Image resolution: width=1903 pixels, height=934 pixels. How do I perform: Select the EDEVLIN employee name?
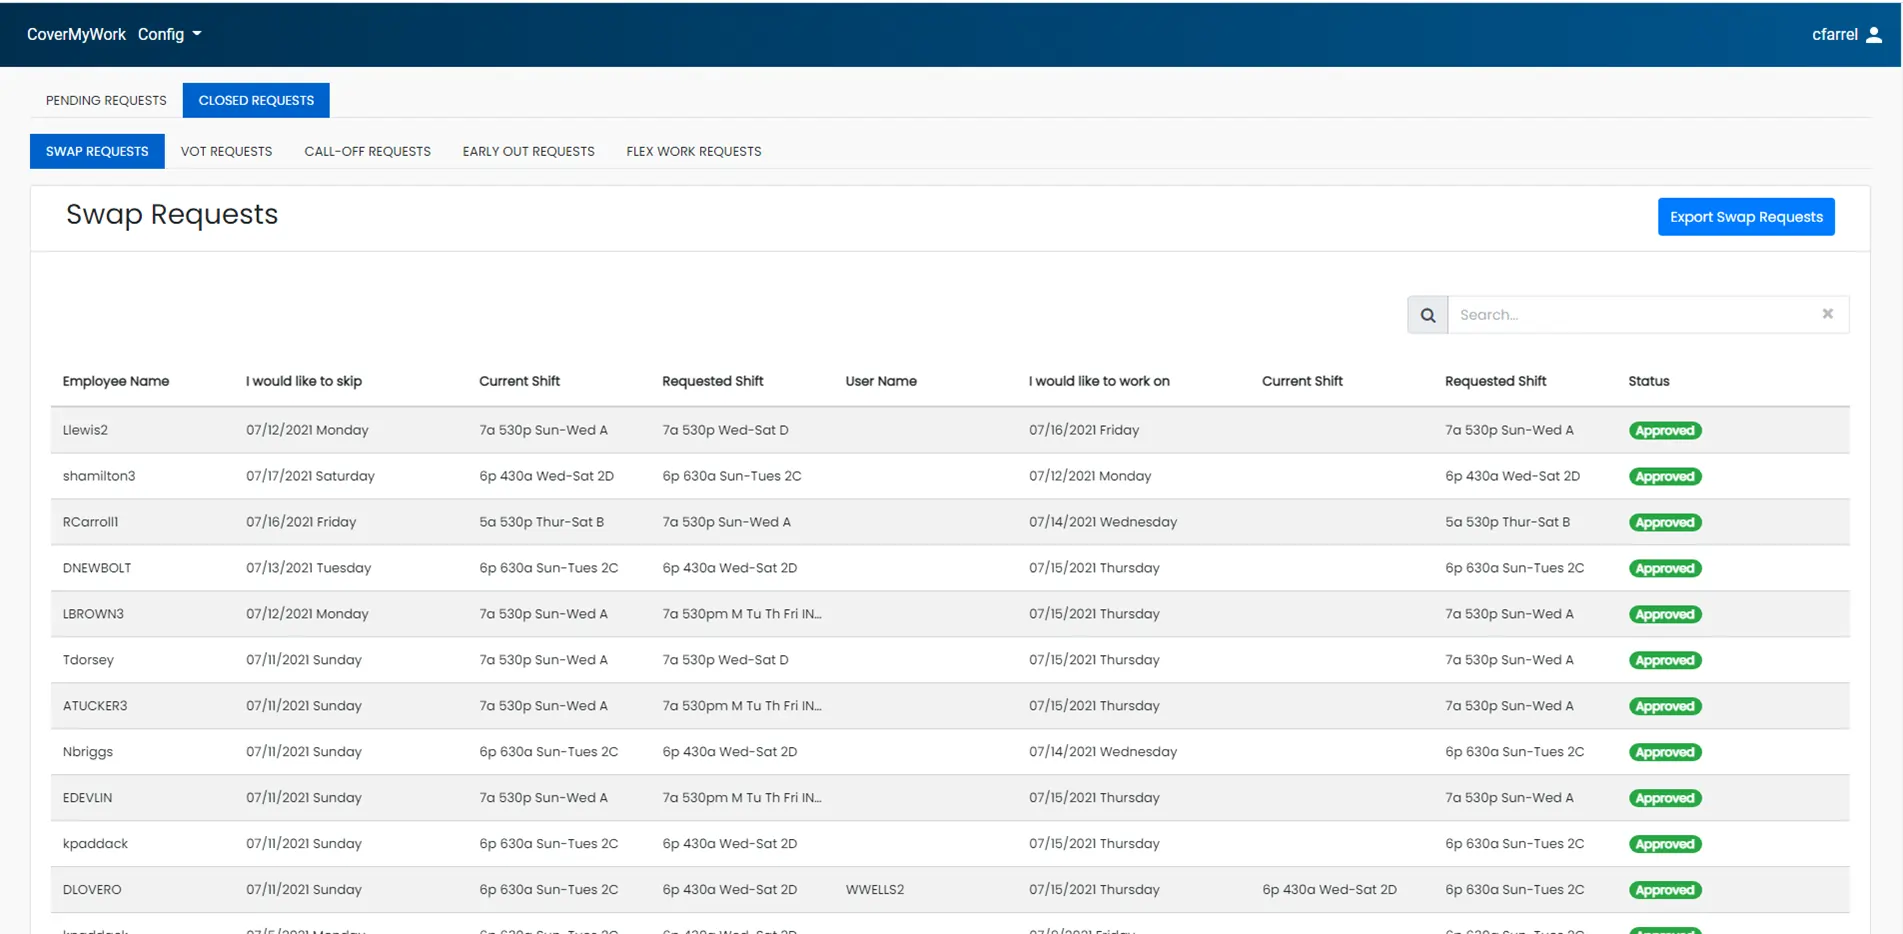87,798
